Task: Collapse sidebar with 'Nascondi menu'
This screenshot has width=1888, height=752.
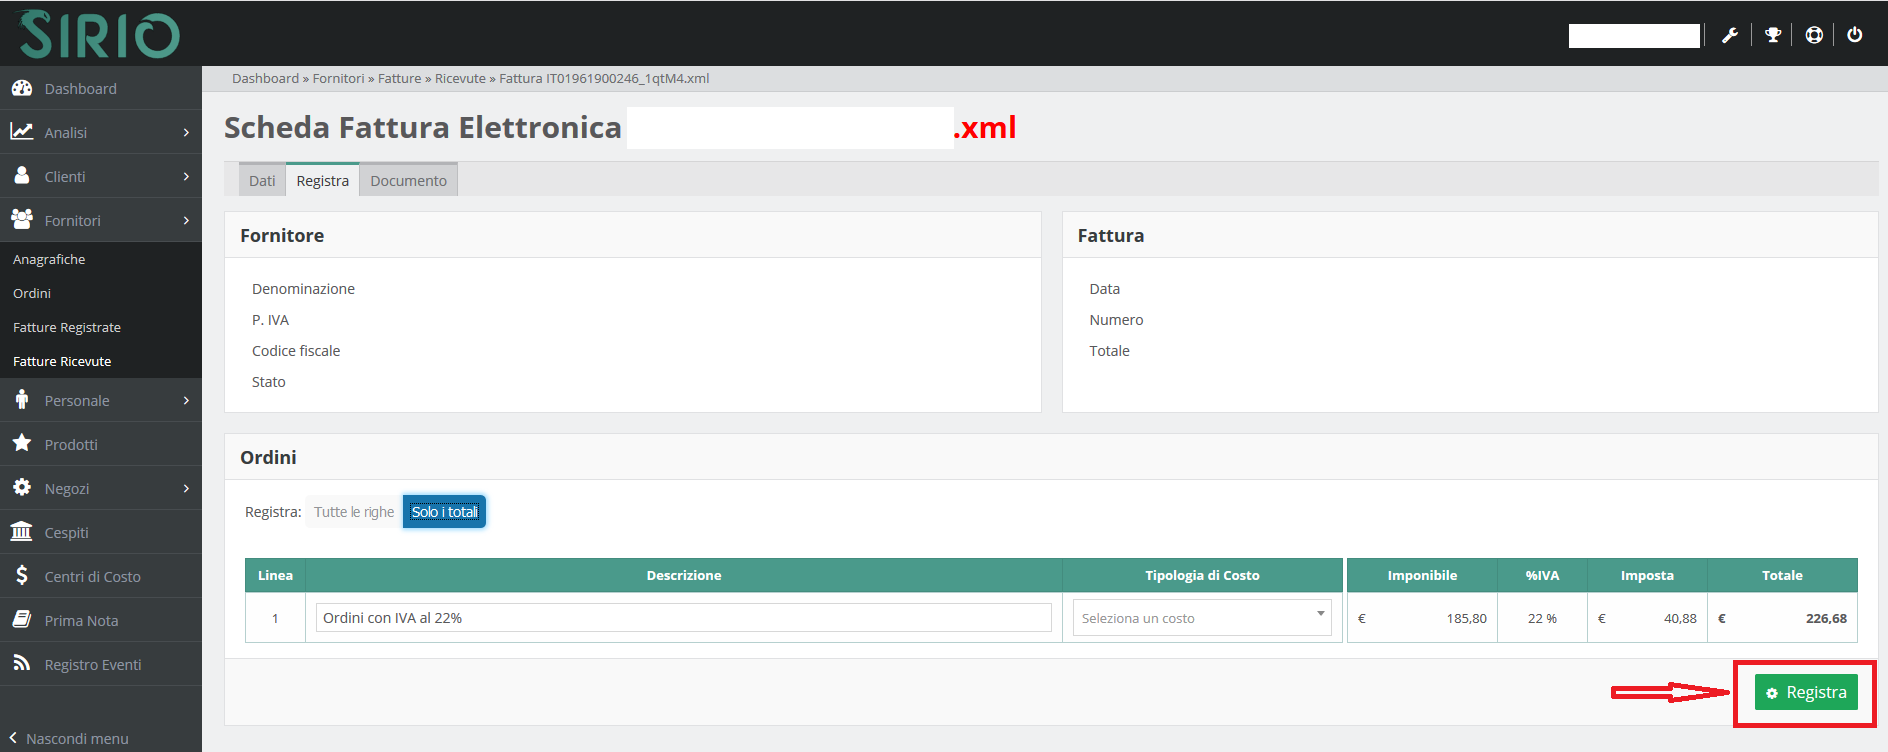Action: [x=70, y=739]
